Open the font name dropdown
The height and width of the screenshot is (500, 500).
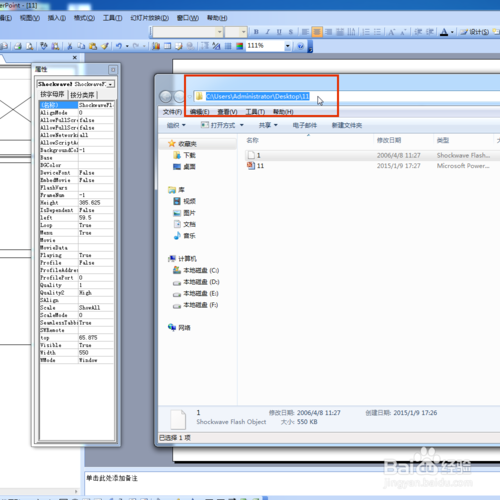pyautogui.click(x=220, y=32)
